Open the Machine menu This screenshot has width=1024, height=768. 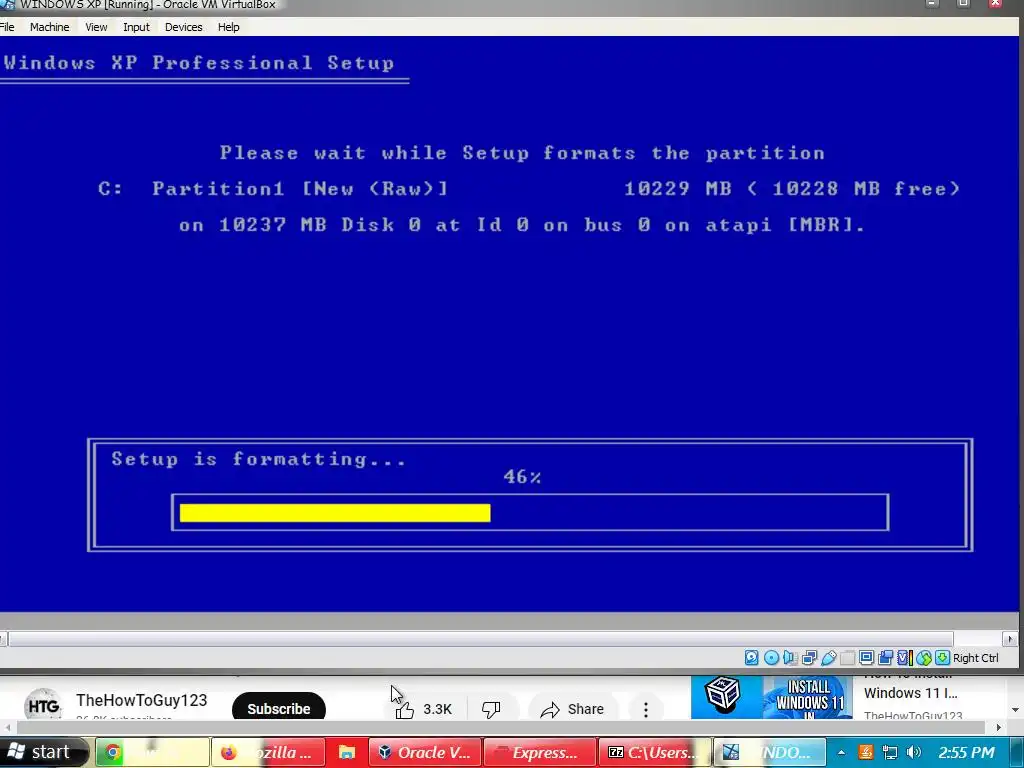click(50, 27)
